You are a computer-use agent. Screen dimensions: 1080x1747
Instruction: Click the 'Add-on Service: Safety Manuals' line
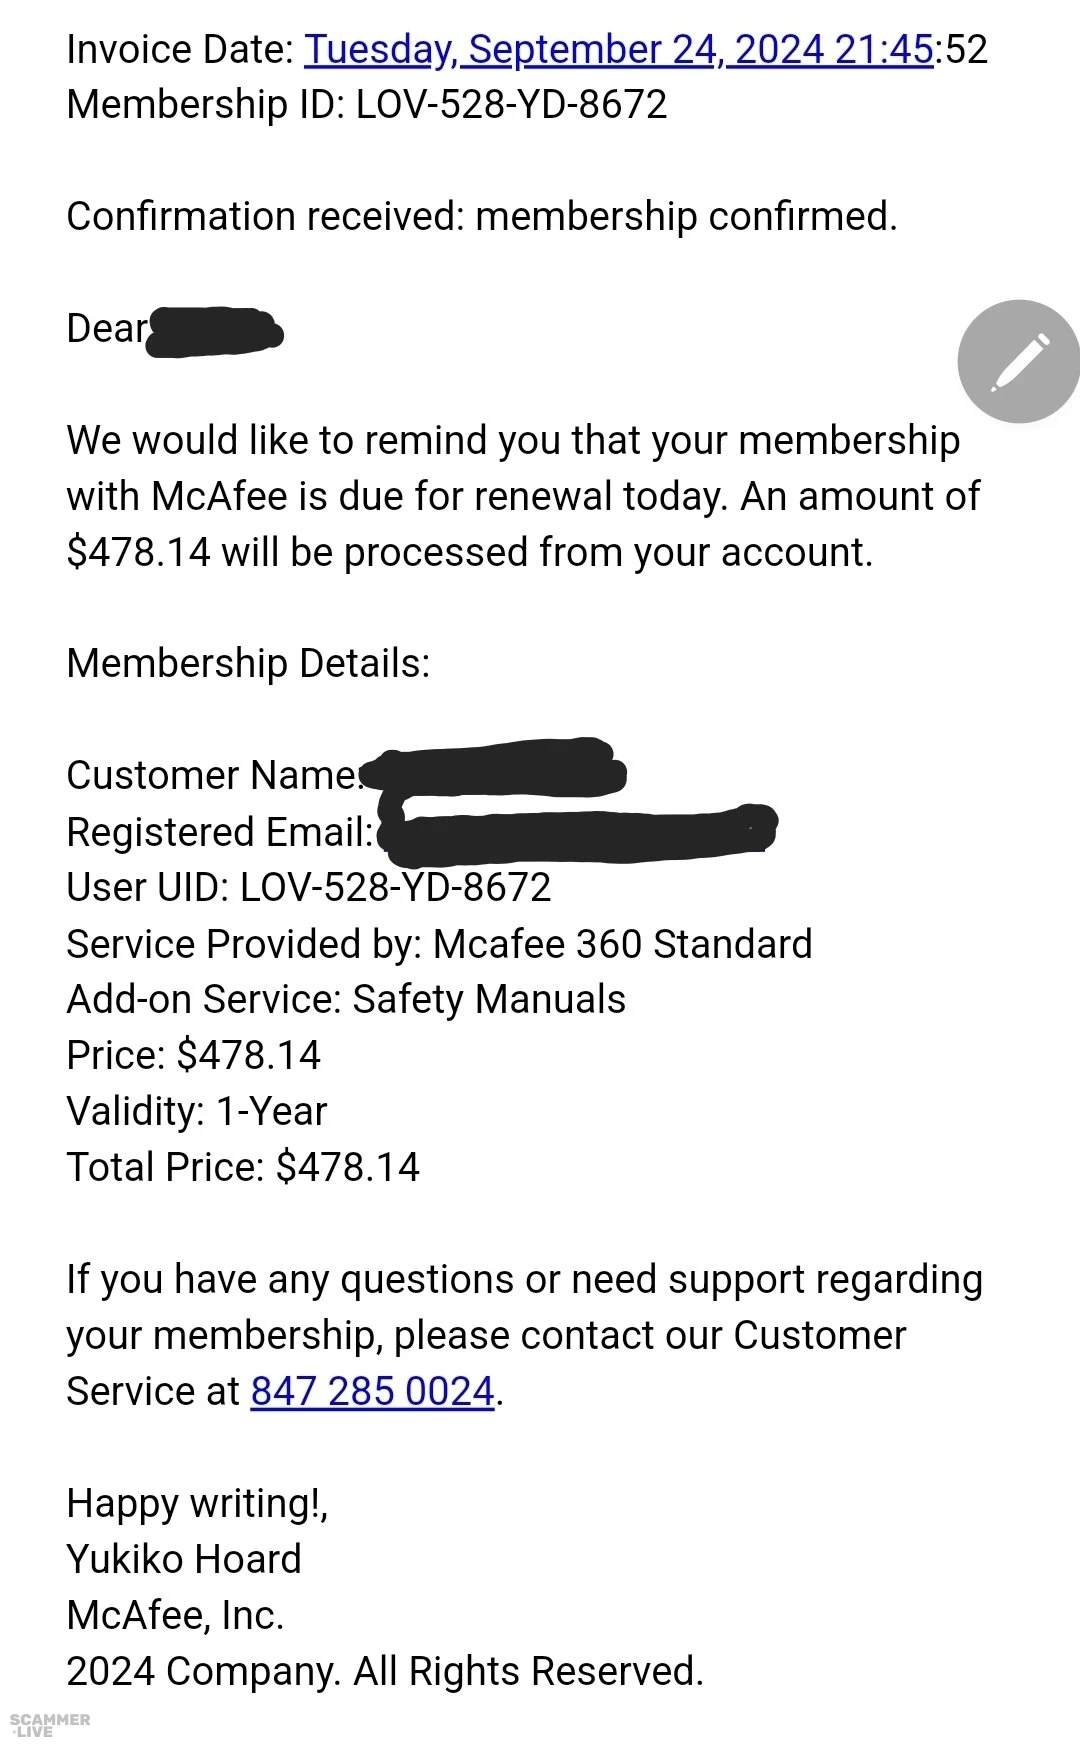(346, 1000)
